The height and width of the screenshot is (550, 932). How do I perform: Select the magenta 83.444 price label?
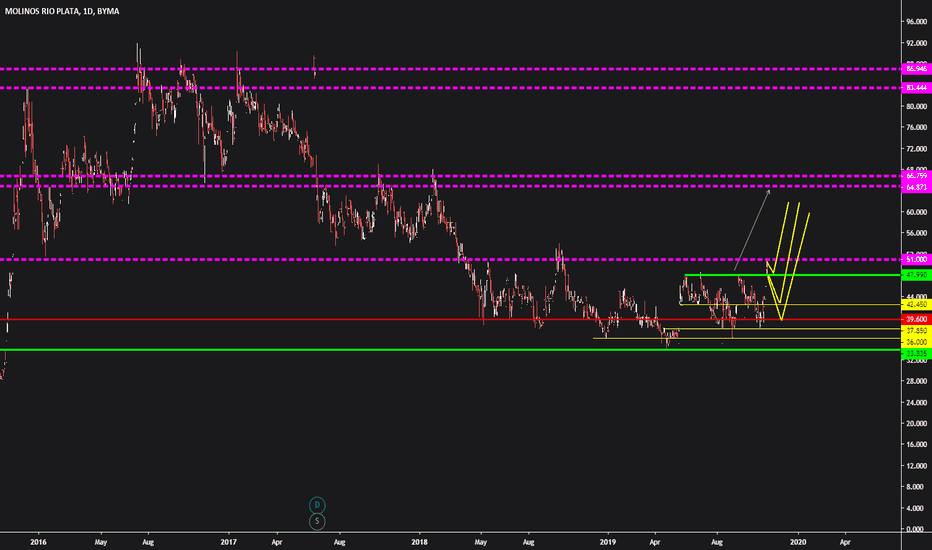point(916,88)
